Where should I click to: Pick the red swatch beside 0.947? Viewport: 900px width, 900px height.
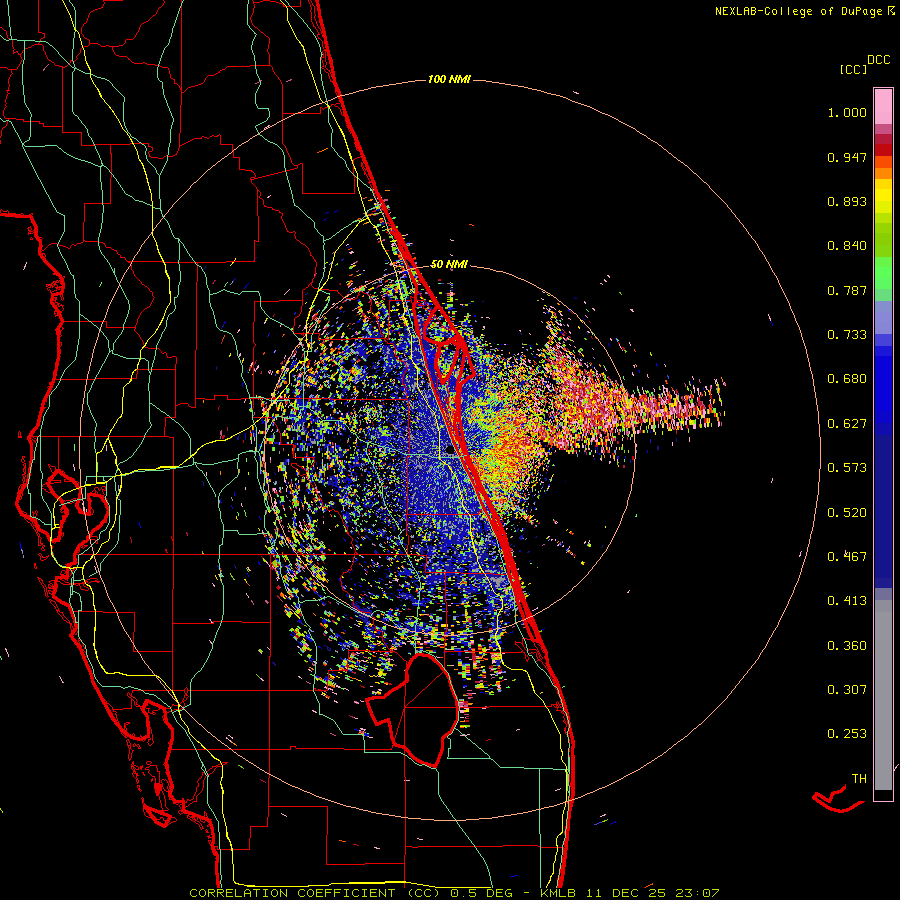tap(883, 150)
